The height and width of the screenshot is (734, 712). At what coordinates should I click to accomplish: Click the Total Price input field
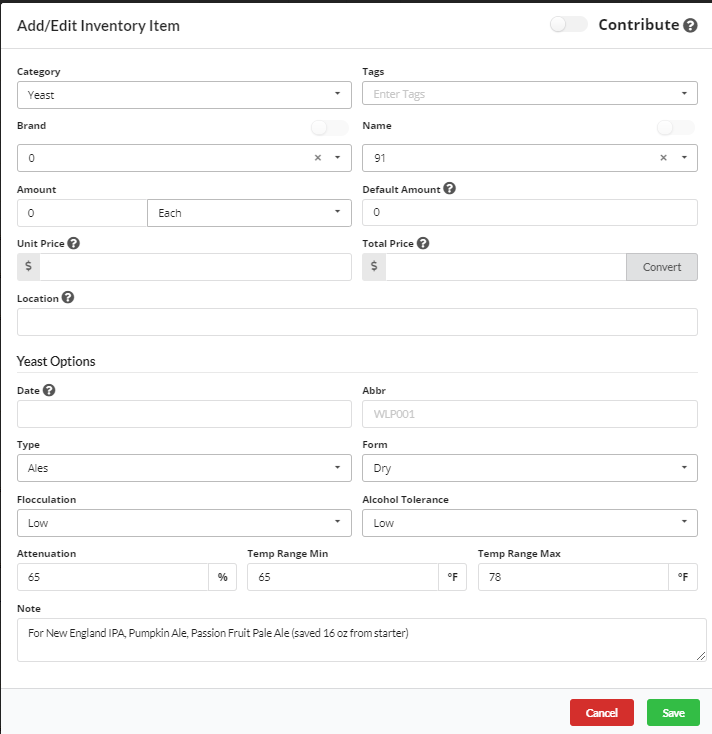pos(506,267)
